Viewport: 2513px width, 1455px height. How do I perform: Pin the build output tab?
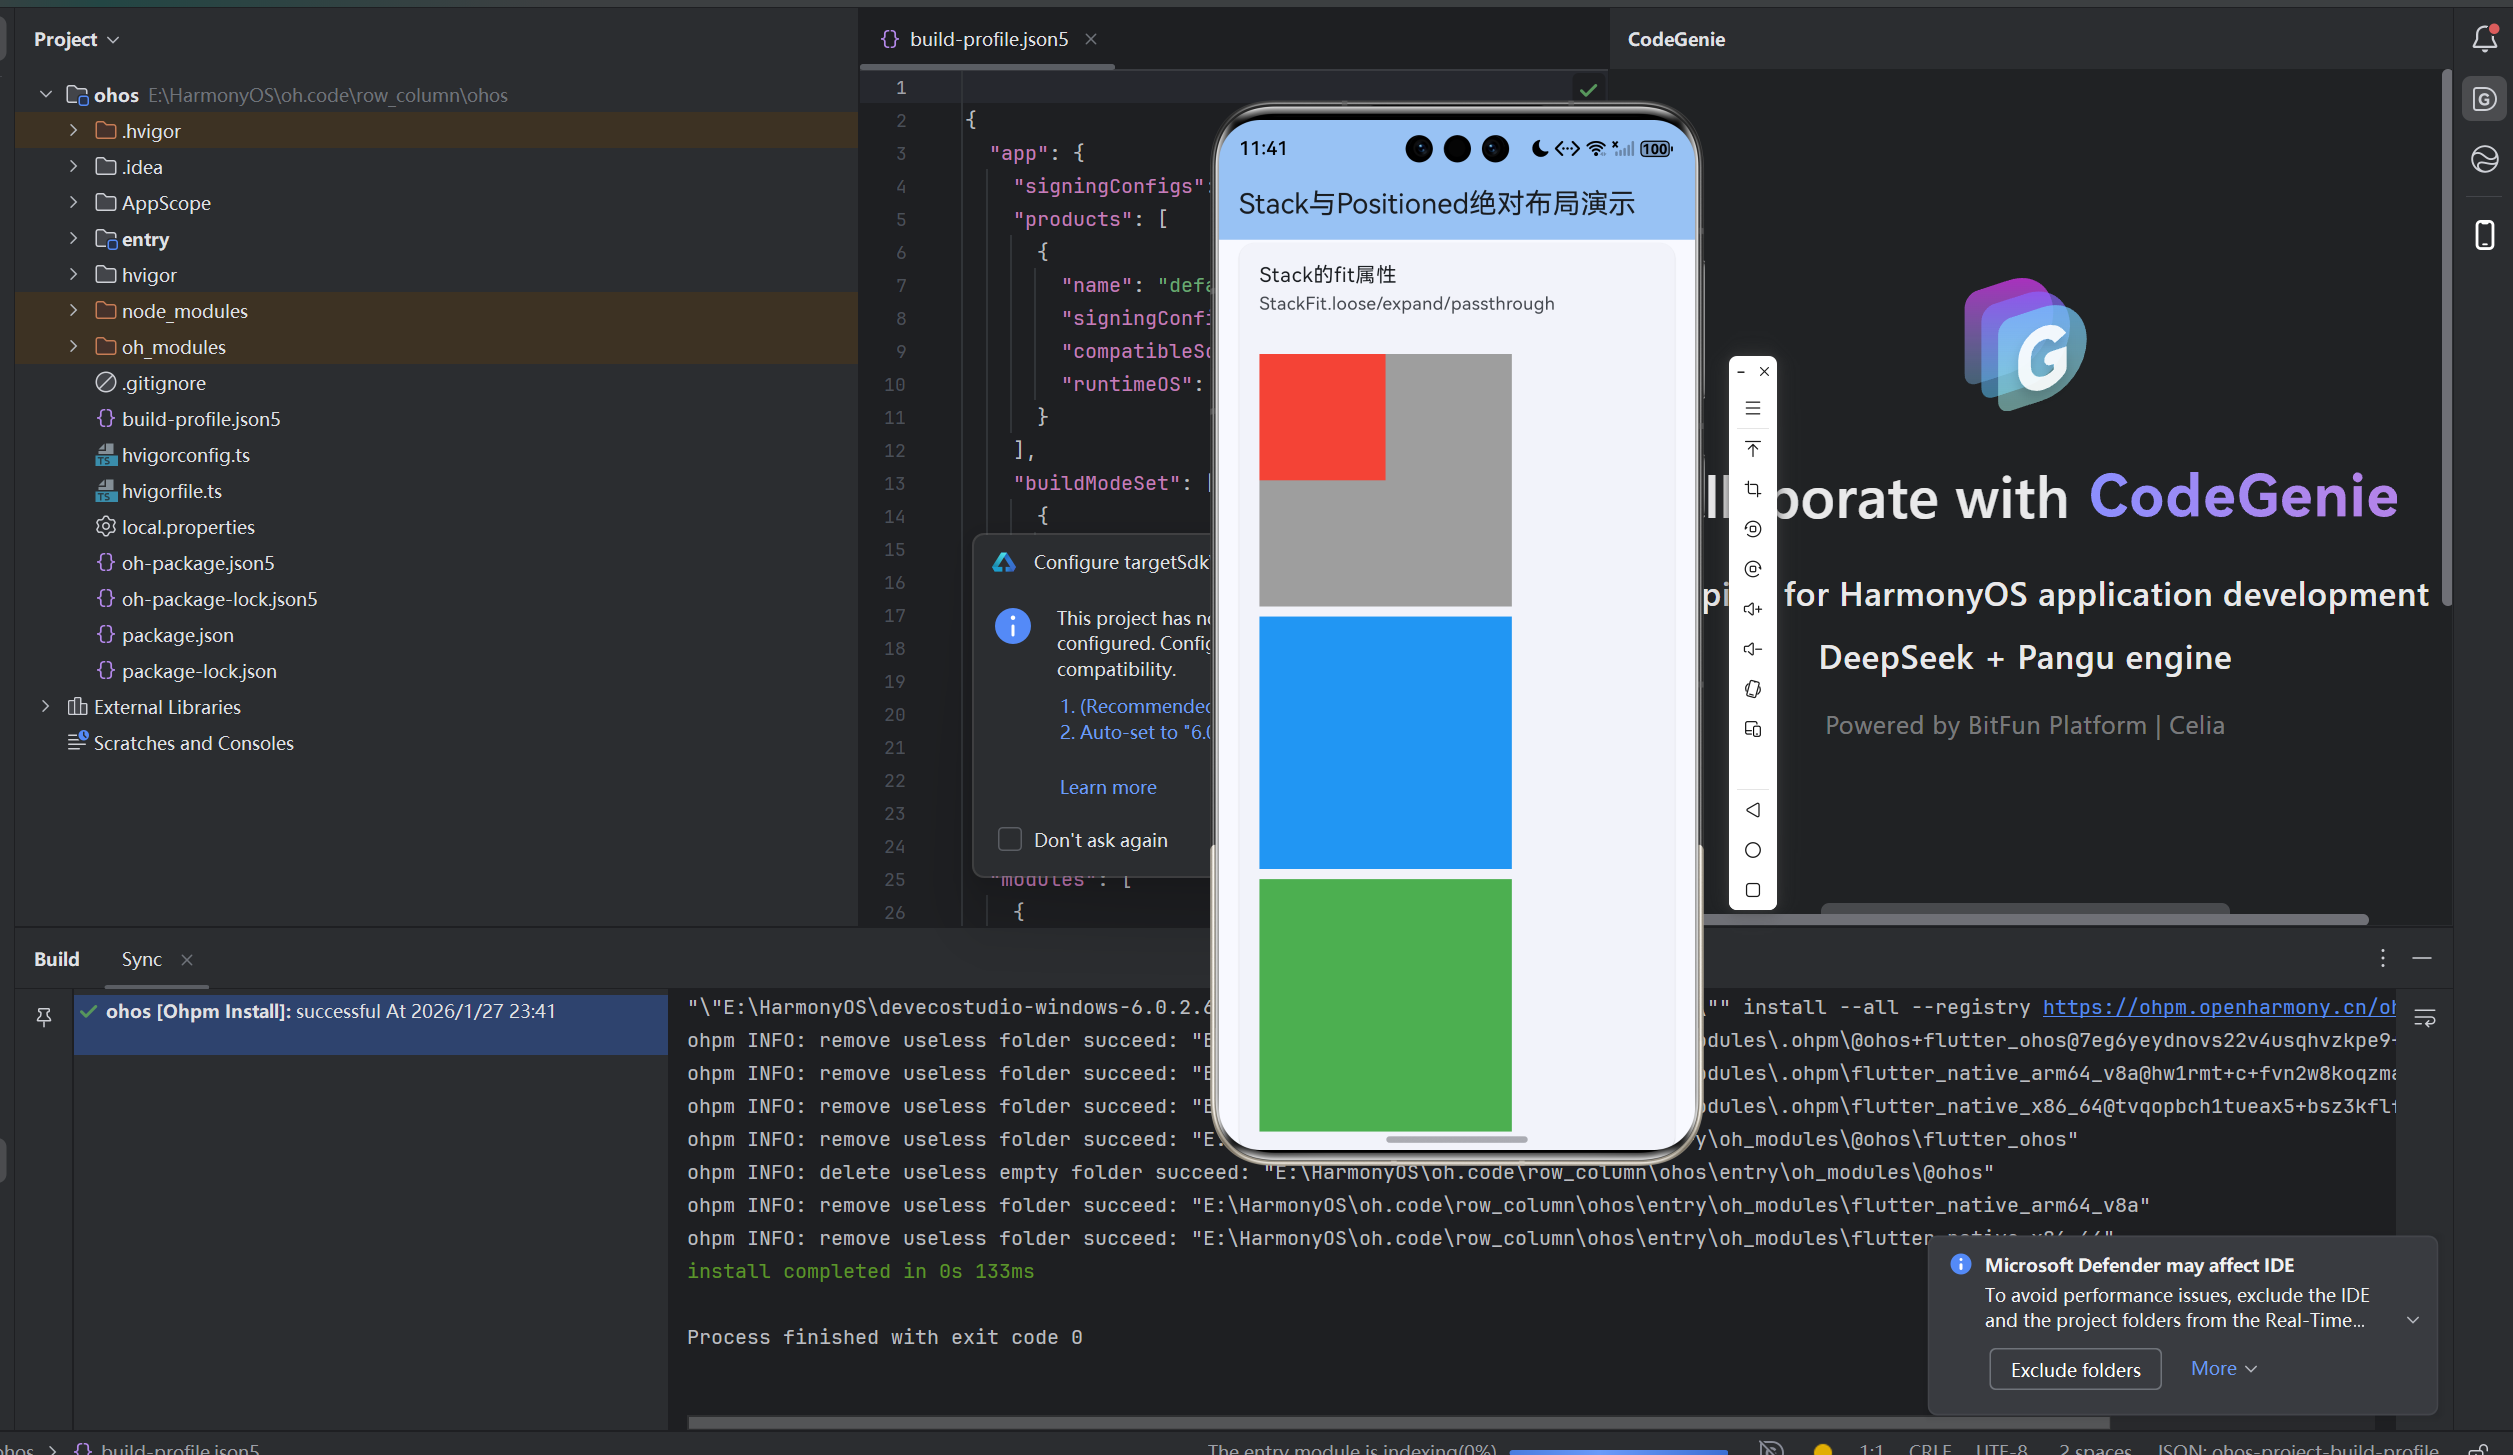pyautogui.click(x=44, y=1017)
